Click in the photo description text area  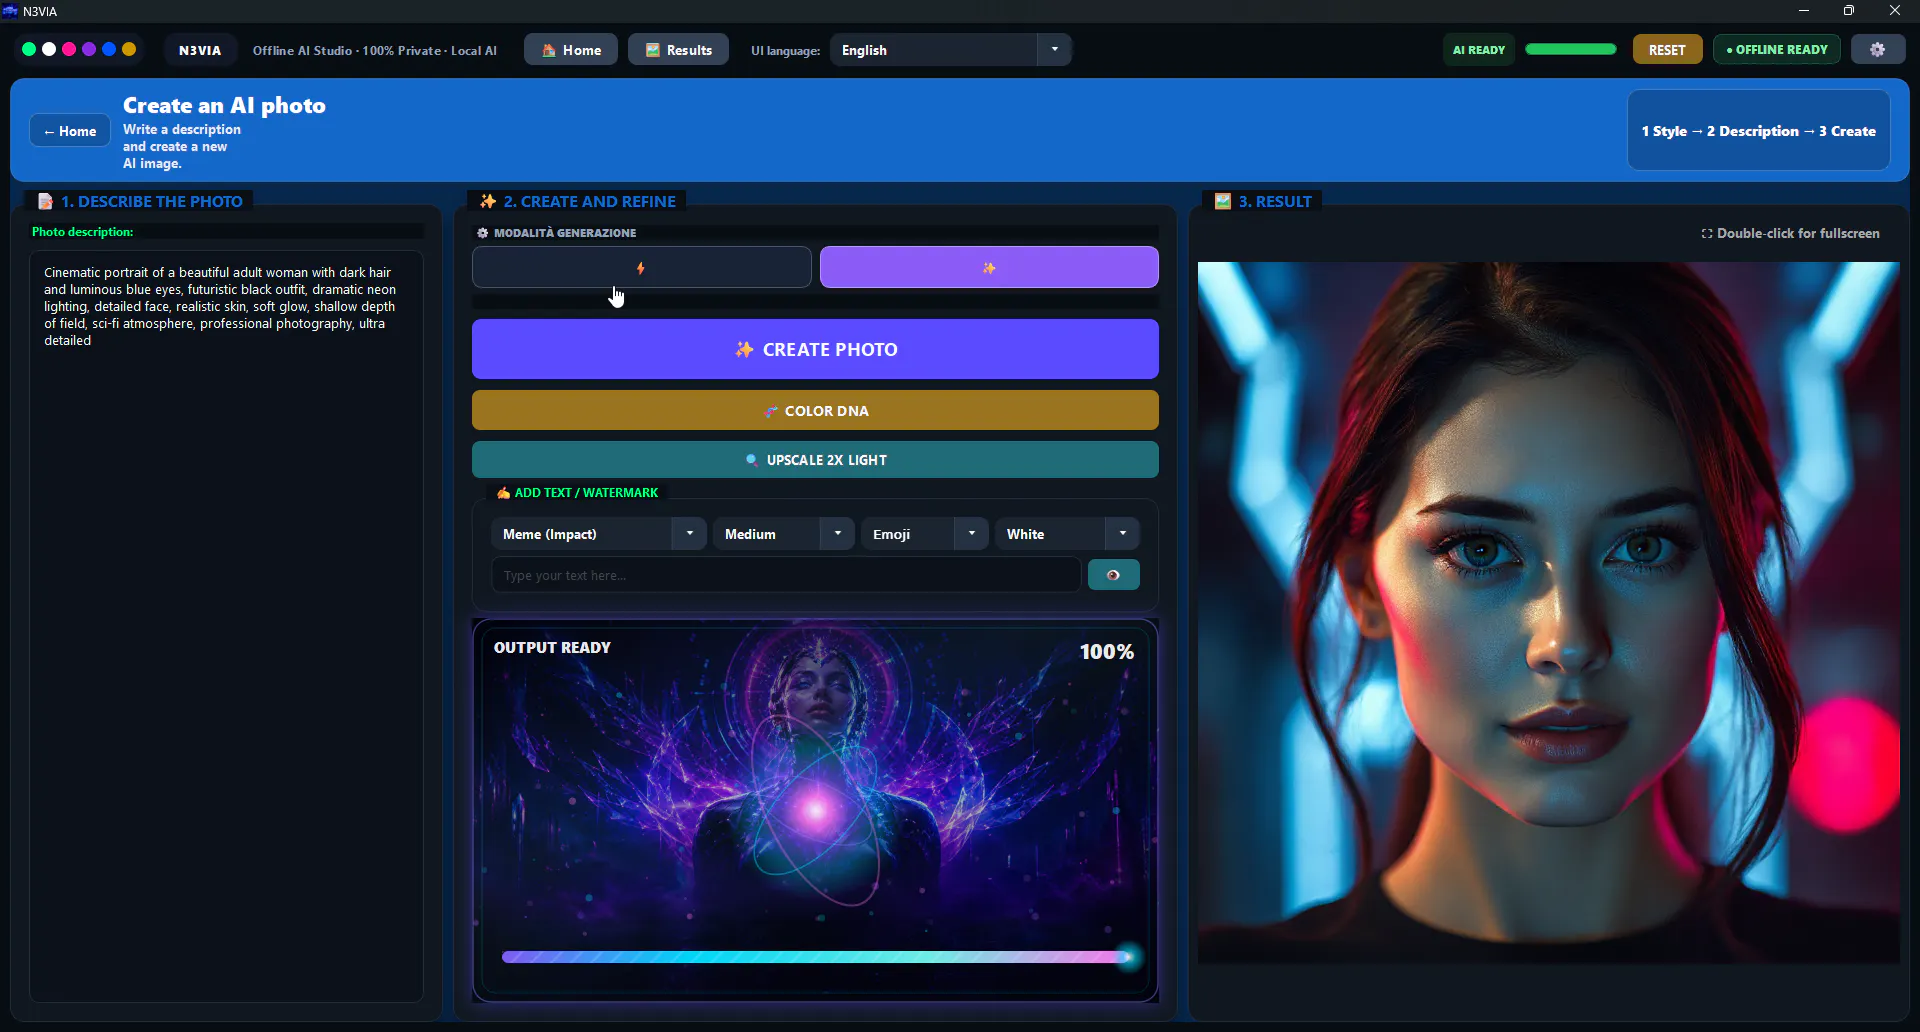pos(227,626)
